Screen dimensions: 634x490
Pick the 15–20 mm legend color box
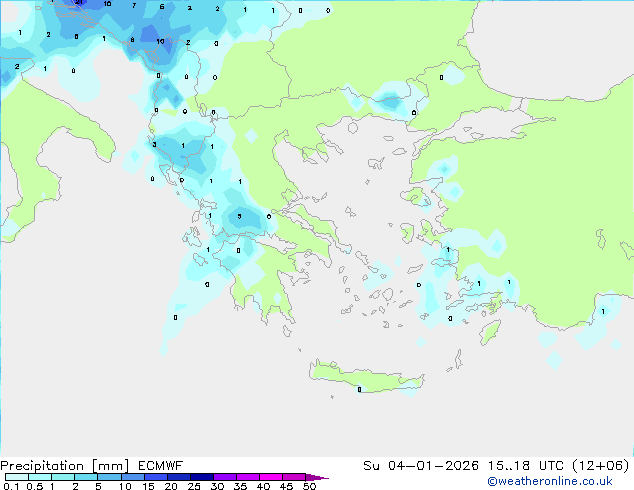tap(155, 477)
